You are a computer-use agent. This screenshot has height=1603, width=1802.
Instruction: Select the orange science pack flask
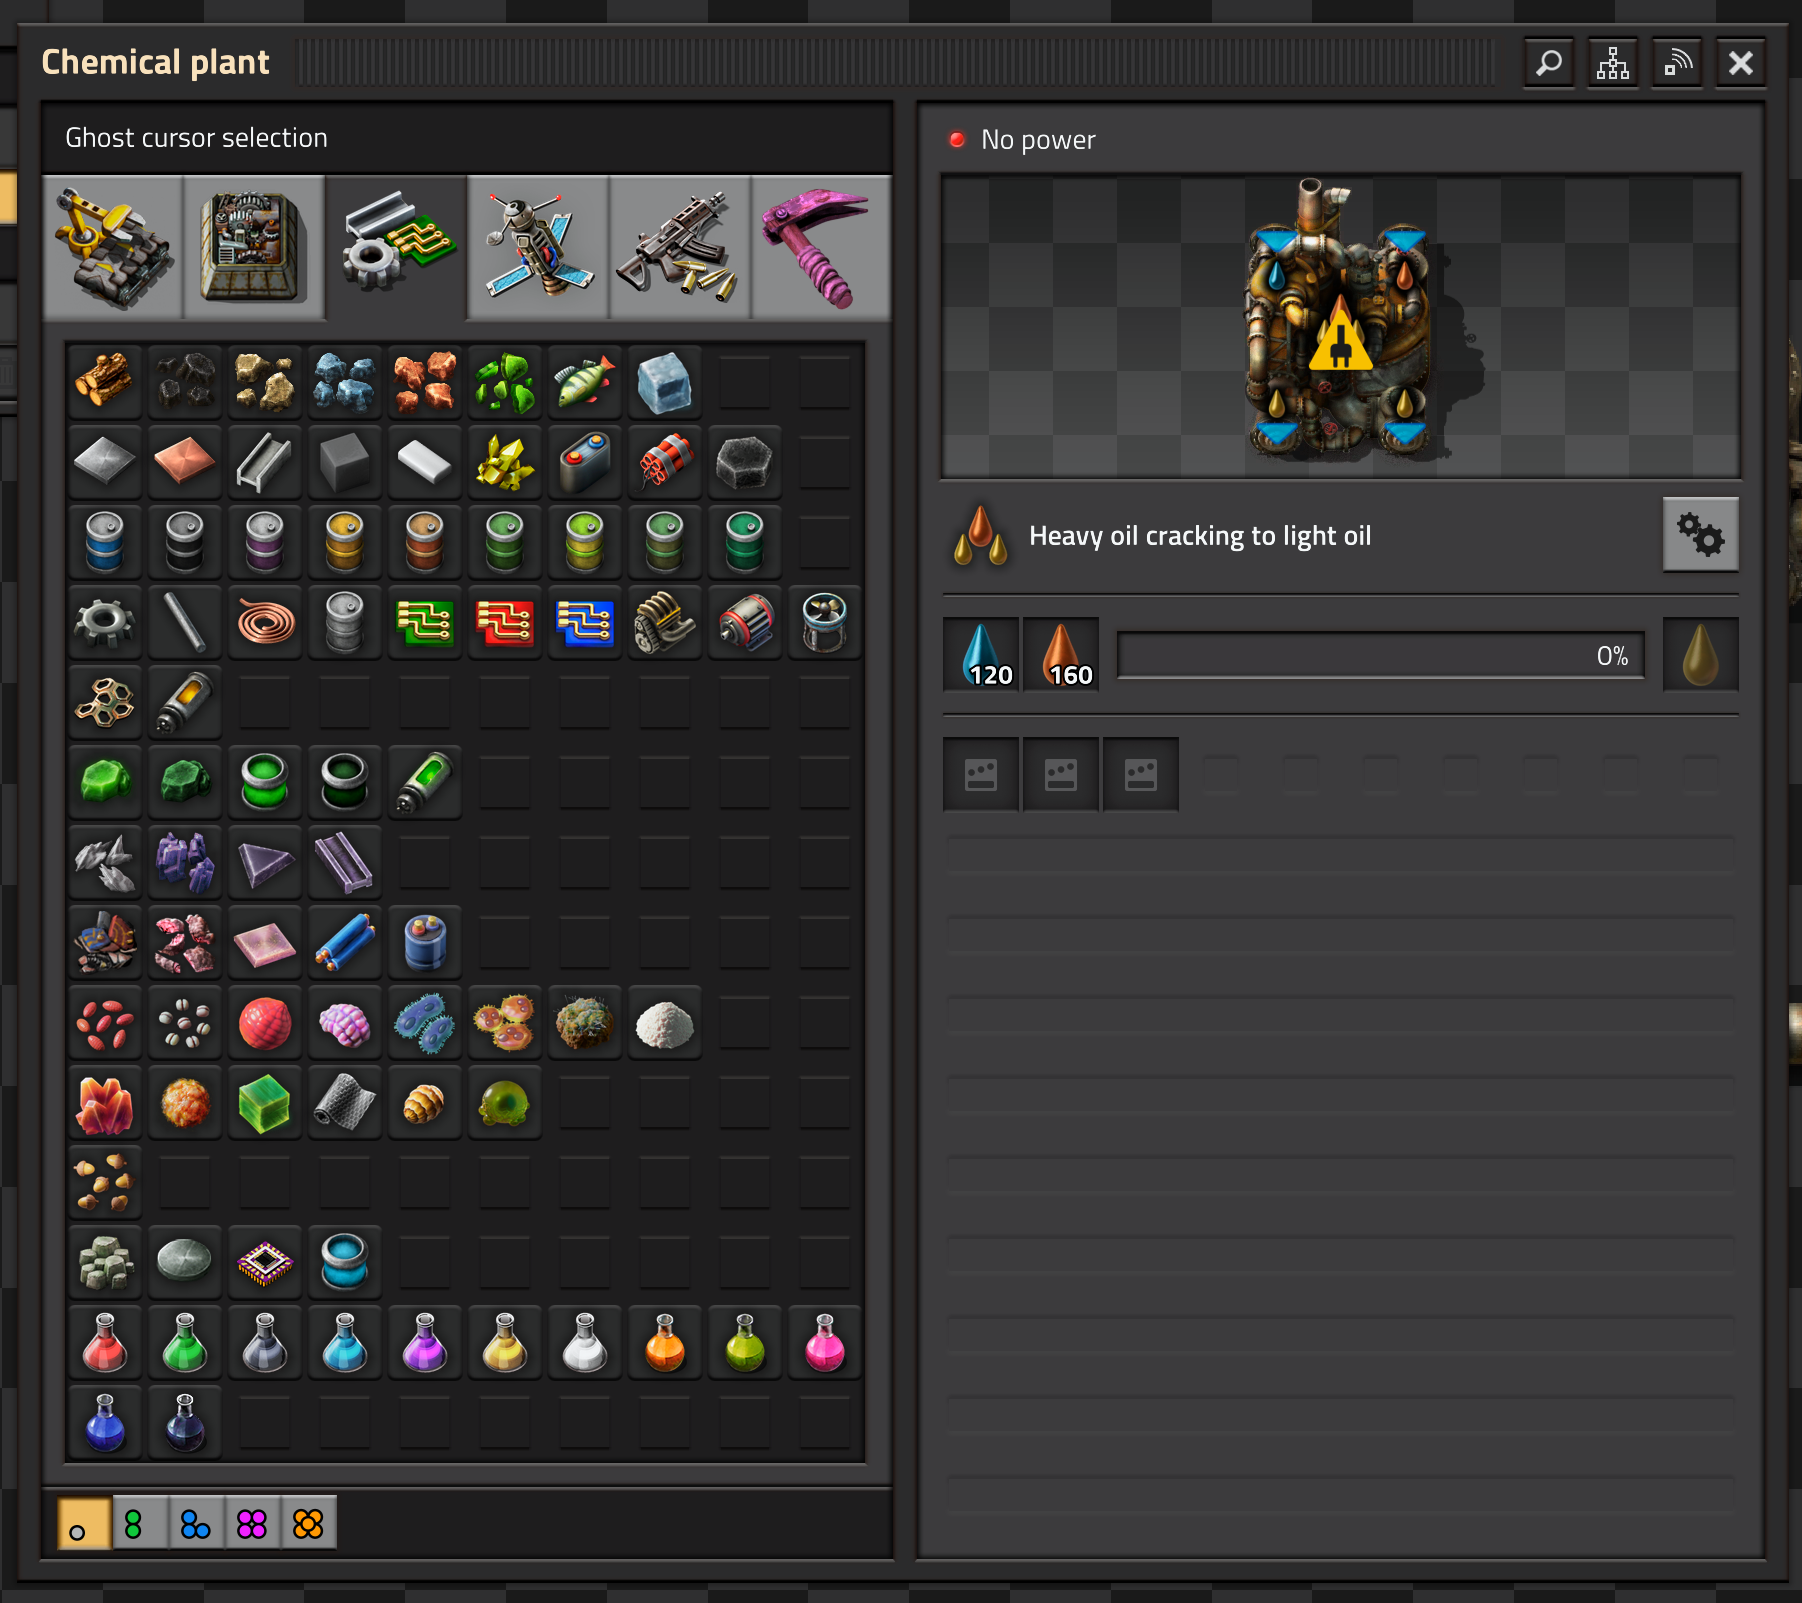point(665,1342)
